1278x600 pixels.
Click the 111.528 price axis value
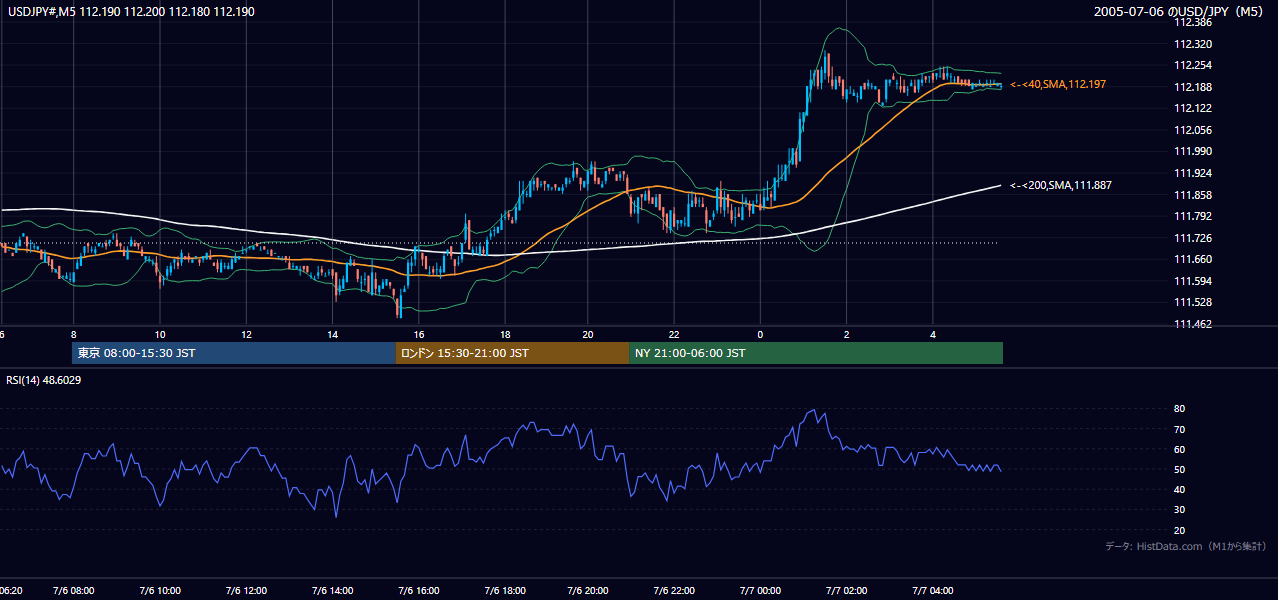[x=1194, y=302]
